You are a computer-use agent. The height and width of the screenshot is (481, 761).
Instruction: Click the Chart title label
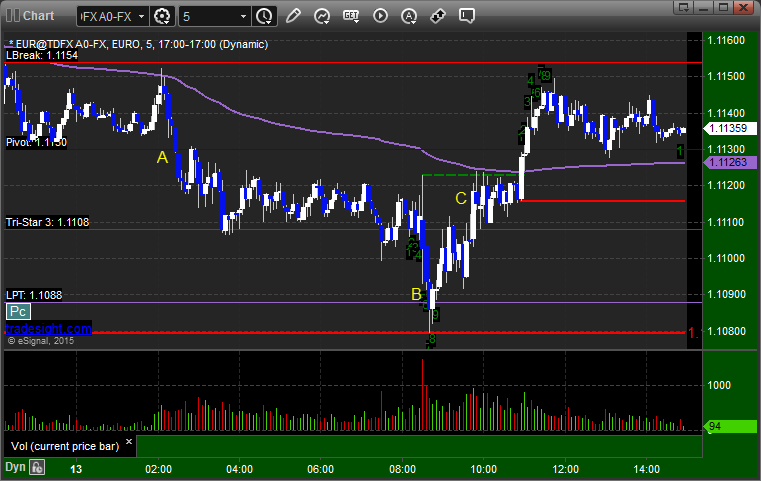click(x=38, y=16)
